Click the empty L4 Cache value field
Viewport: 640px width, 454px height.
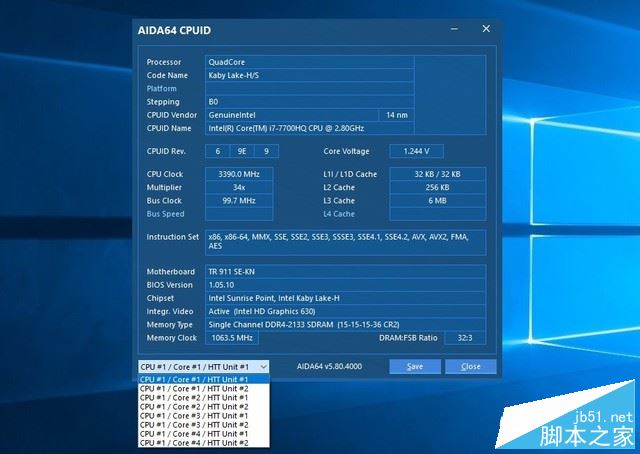tap(438, 214)
